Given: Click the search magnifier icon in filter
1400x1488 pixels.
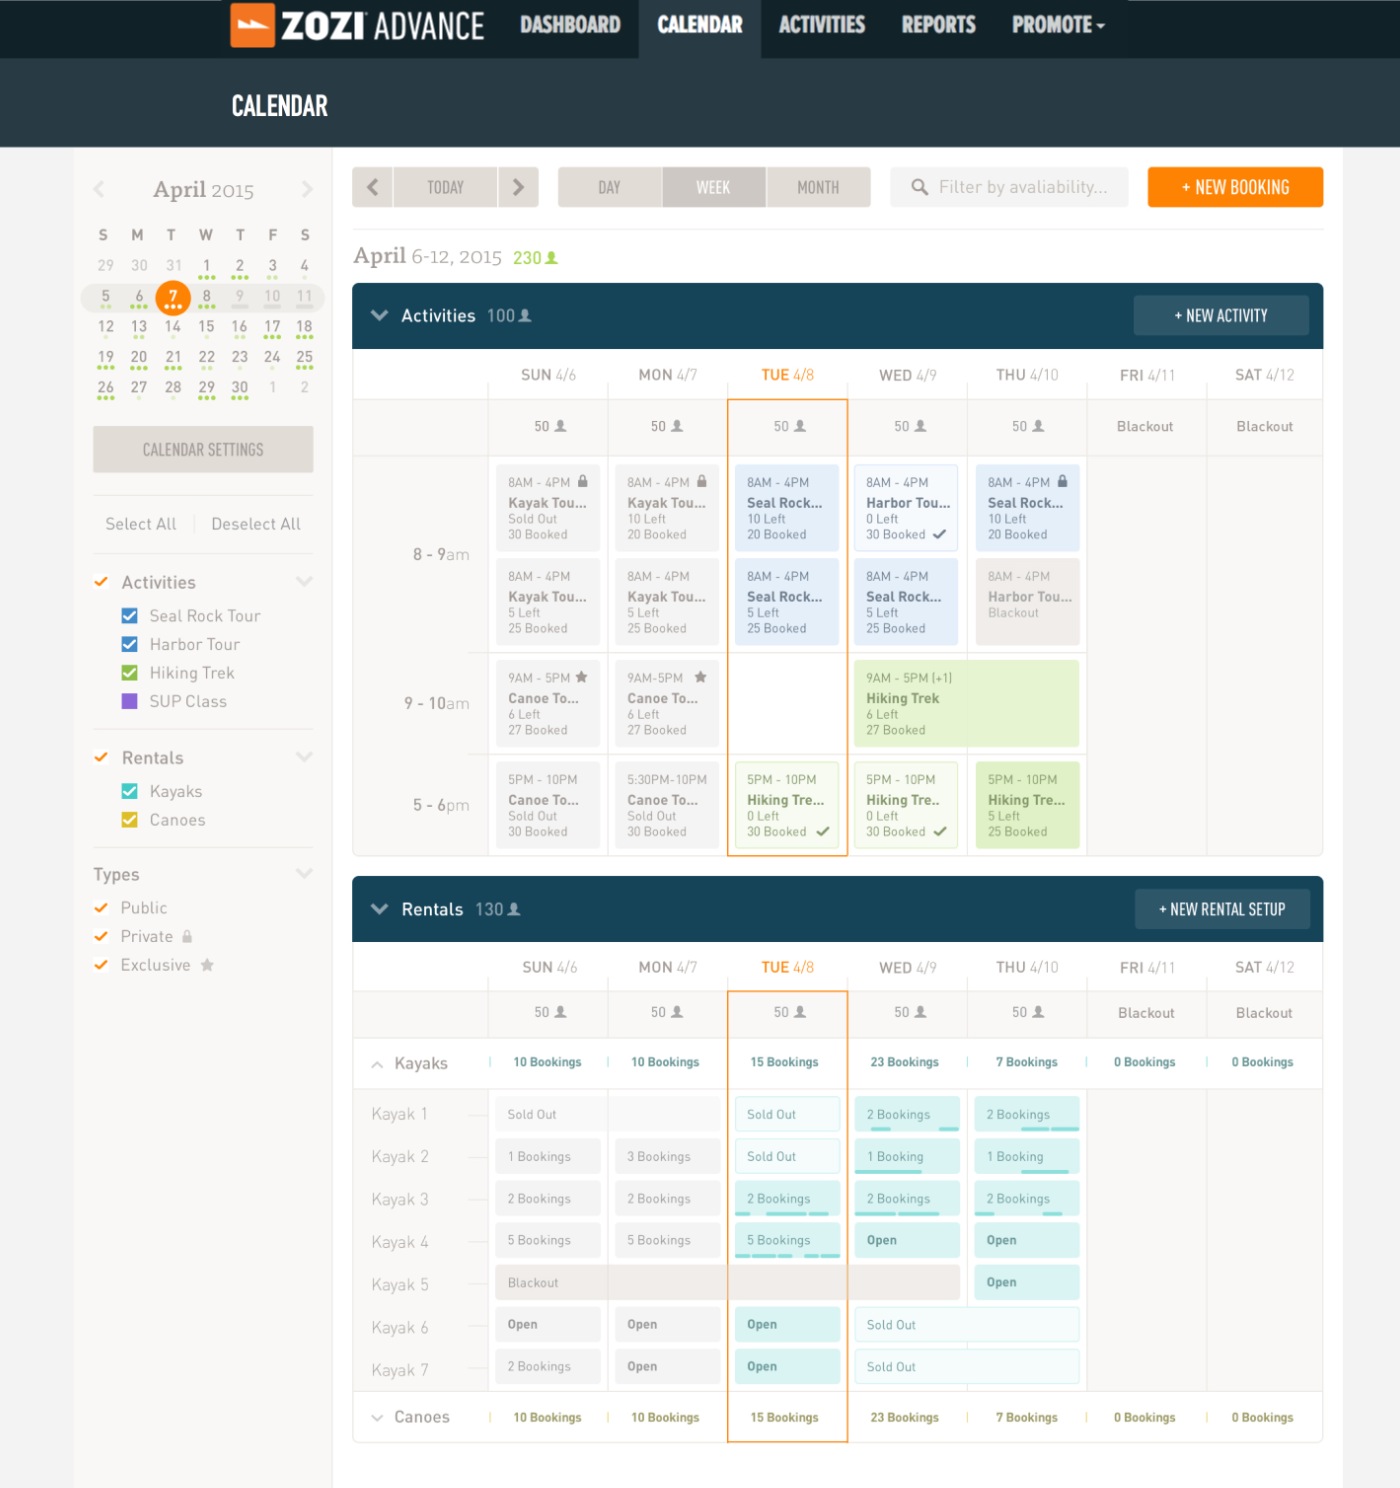Looking at the screenshot, I should pos(919,187).
